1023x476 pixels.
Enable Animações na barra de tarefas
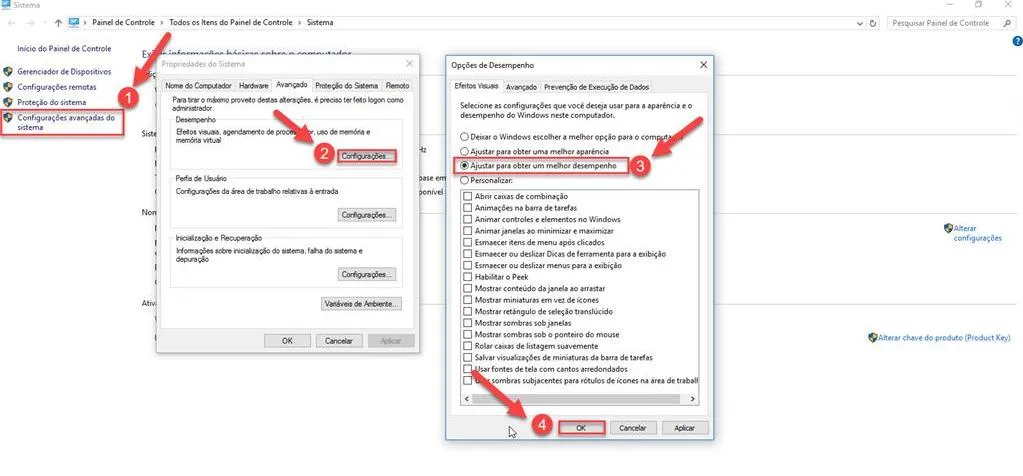coord(467,208)
